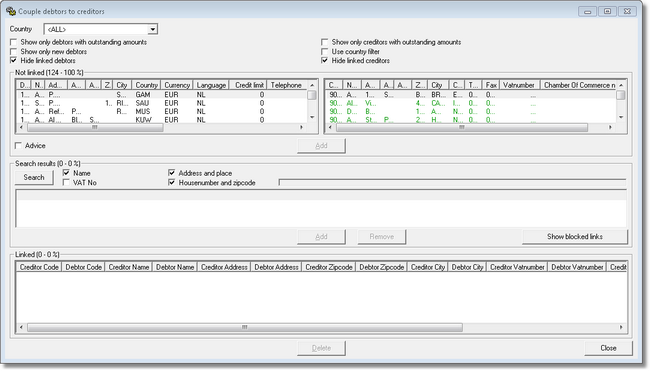The height and width of the screenshot is (371, 650).
Task: Click the search progress bar
Action: click(452, 182)
